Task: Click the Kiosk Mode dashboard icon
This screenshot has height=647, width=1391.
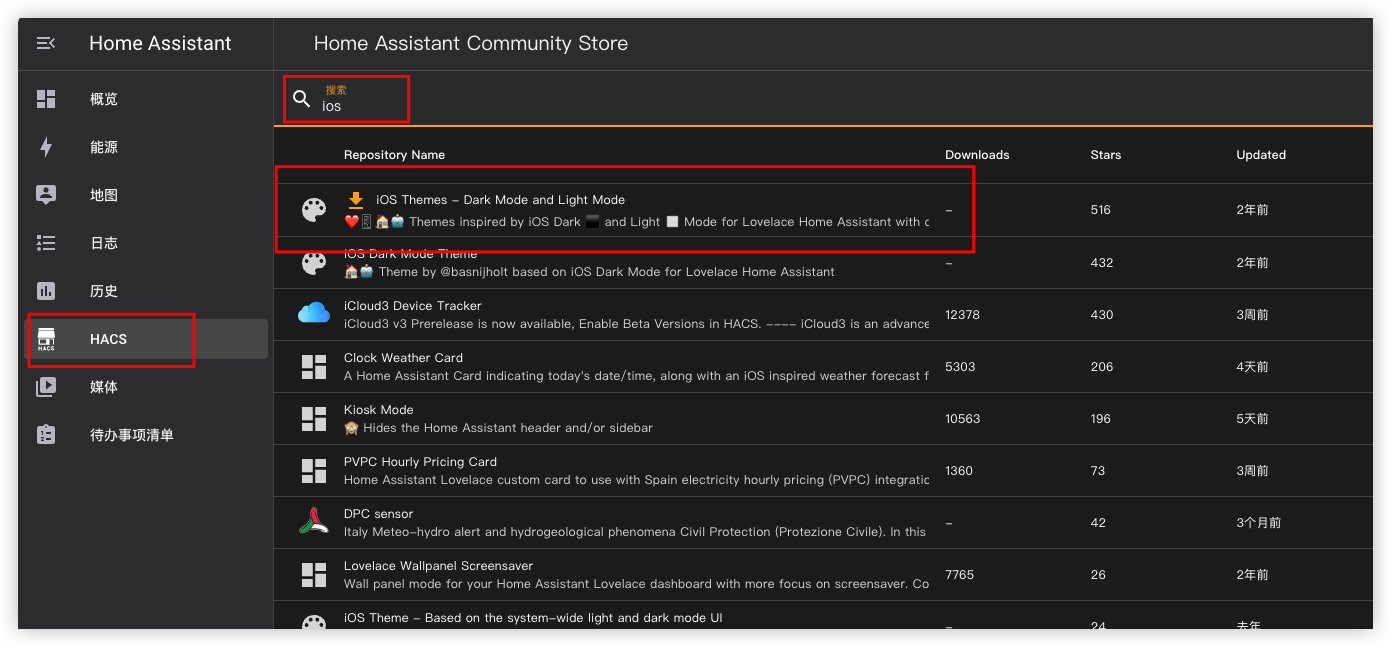Action: [x=314, y=418]
